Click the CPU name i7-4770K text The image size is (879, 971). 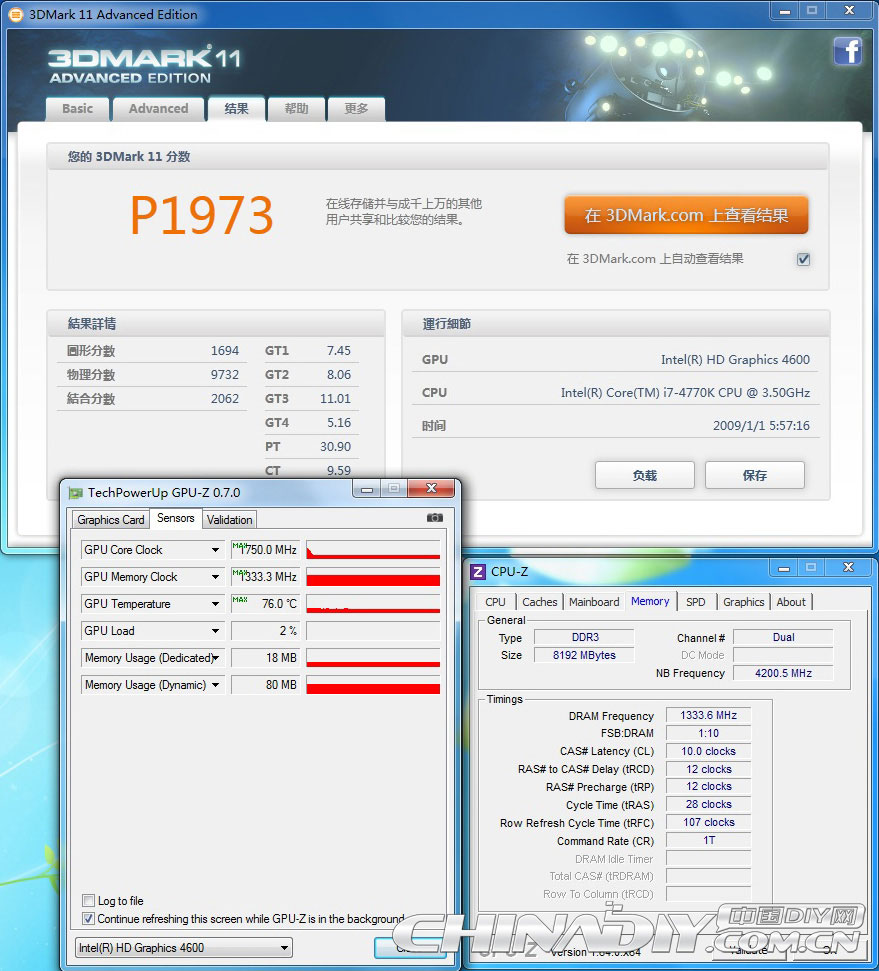click(685, 393)
